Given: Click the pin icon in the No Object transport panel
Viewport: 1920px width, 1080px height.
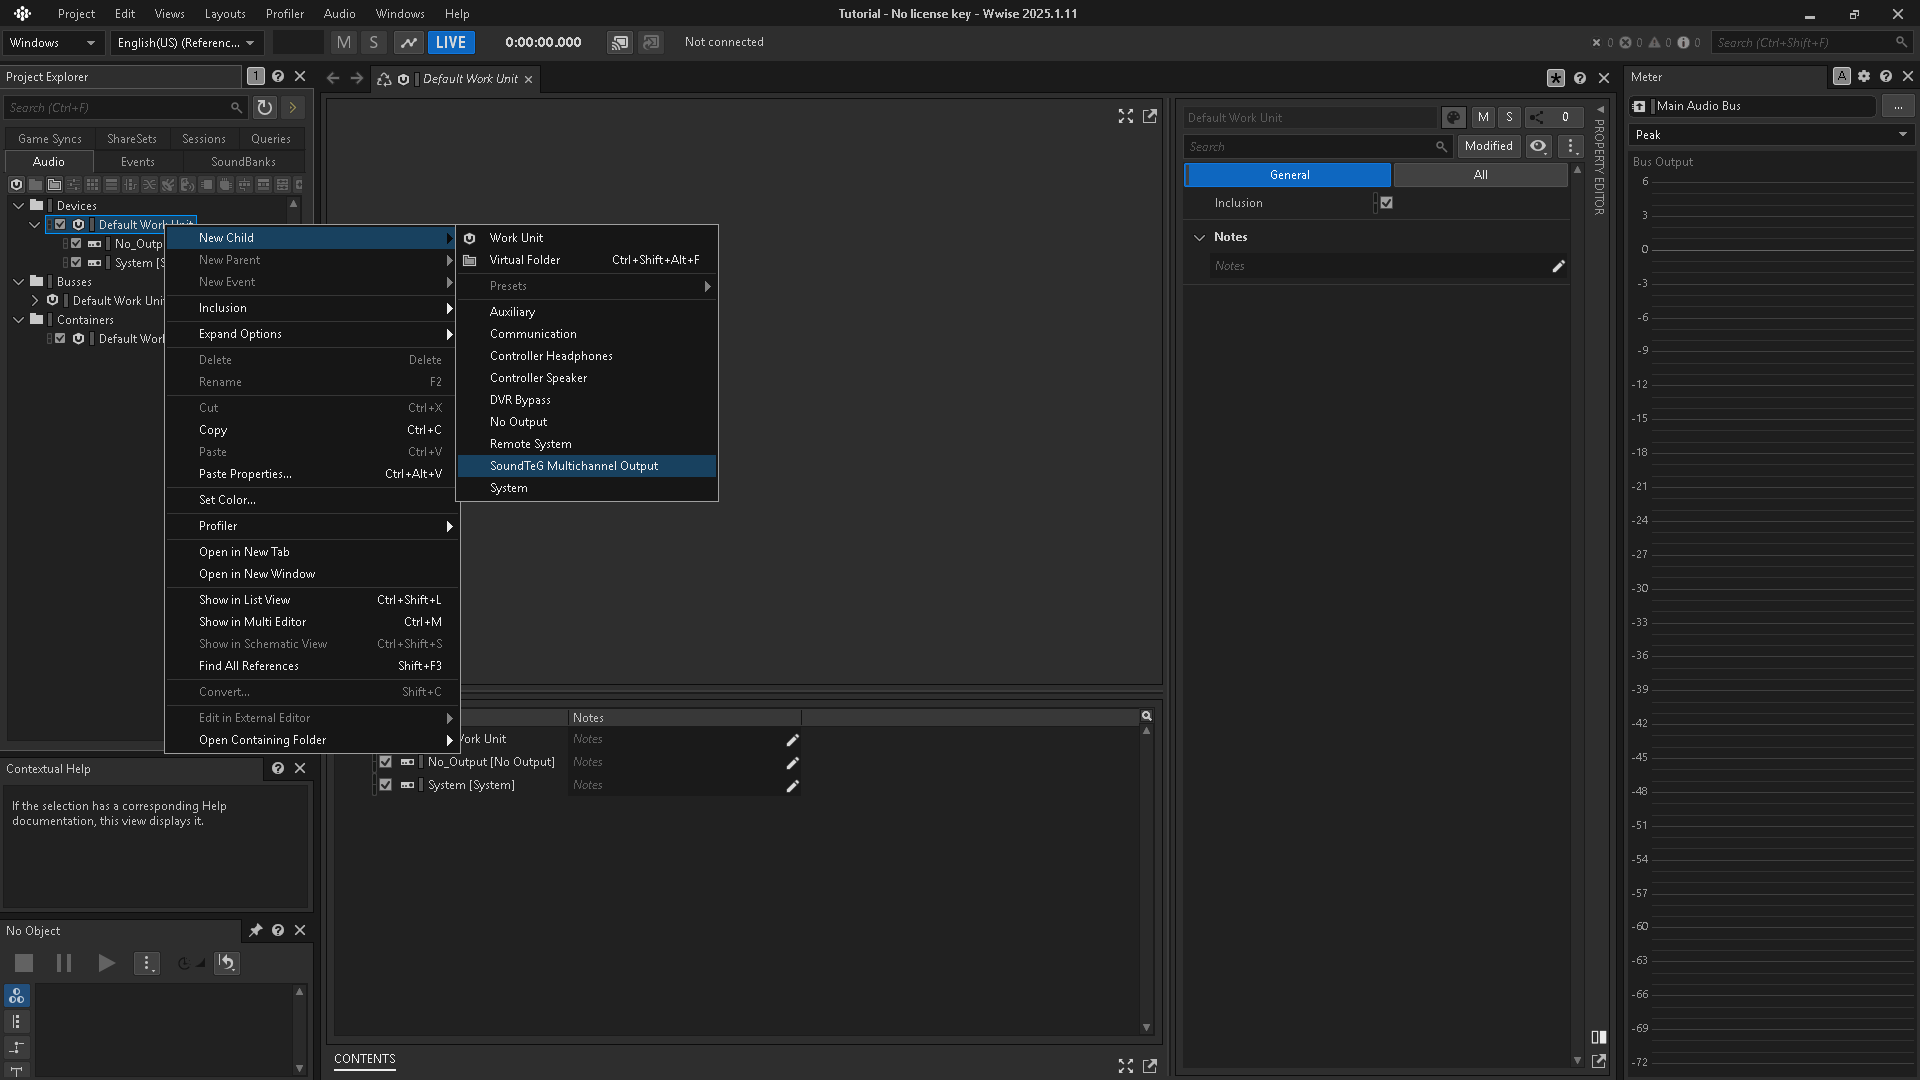Looking at the screenshot, I should 256,930.
